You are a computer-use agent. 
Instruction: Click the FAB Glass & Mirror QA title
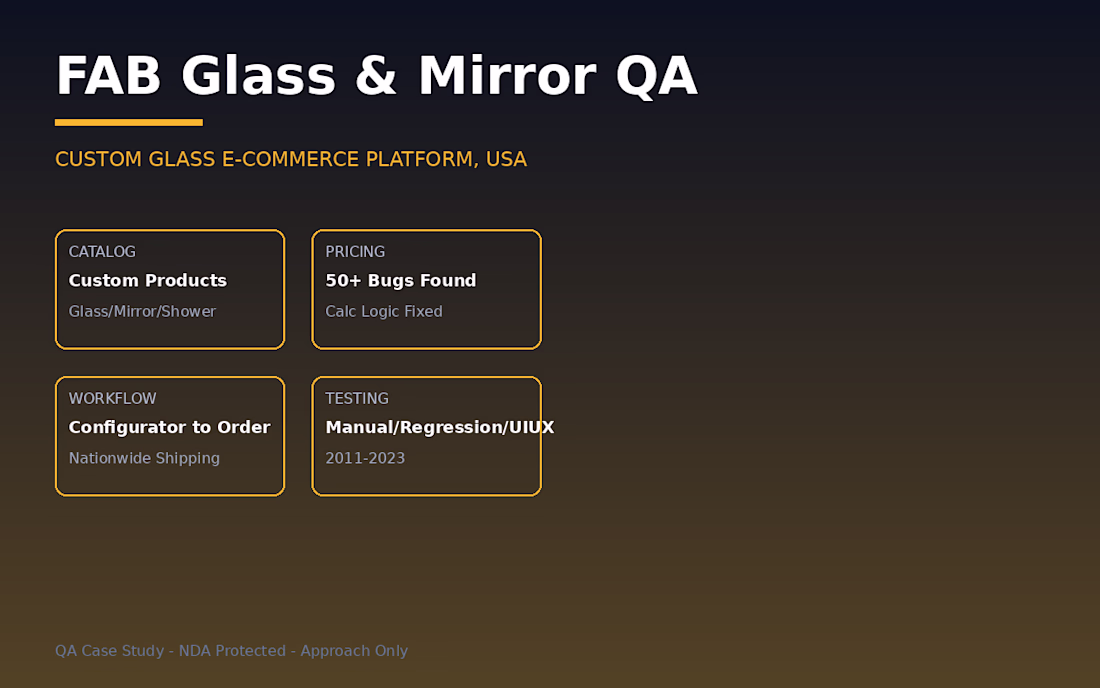[376, 76]
